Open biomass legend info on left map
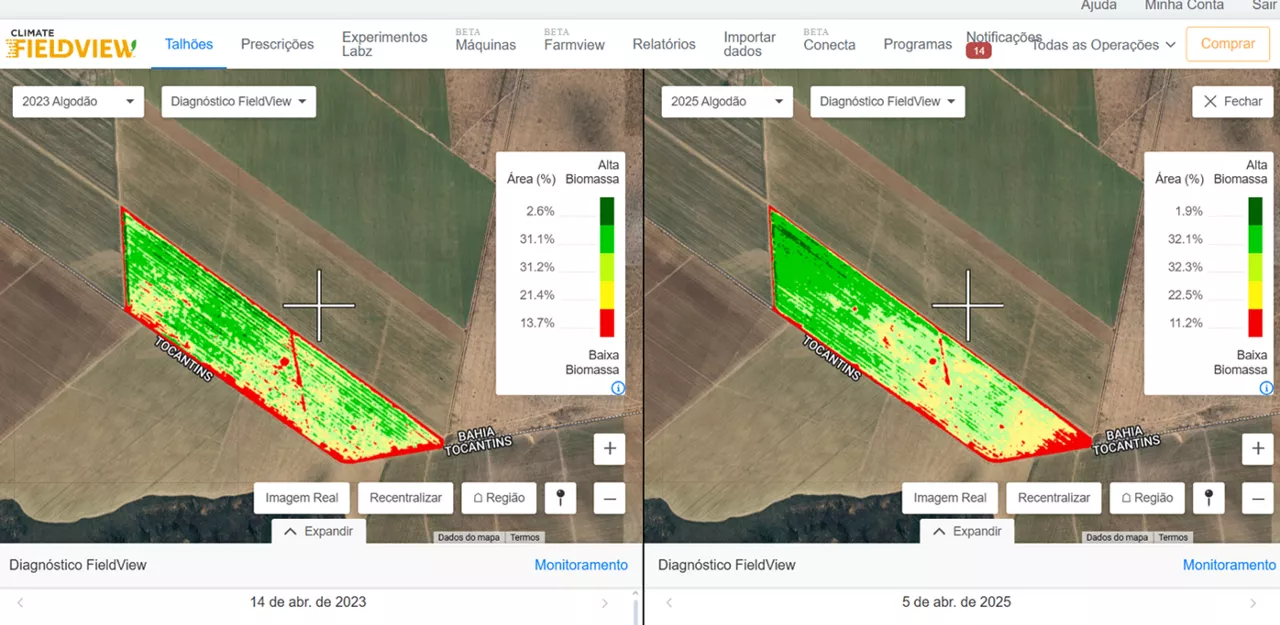This screenshot has width=1280, height=625. pos(618,388)
